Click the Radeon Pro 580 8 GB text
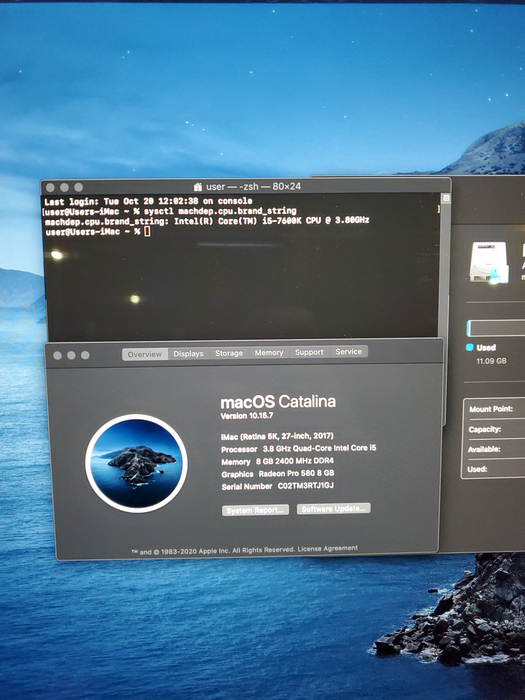Viewport: 525px width, 700px height. coord(296,473)
